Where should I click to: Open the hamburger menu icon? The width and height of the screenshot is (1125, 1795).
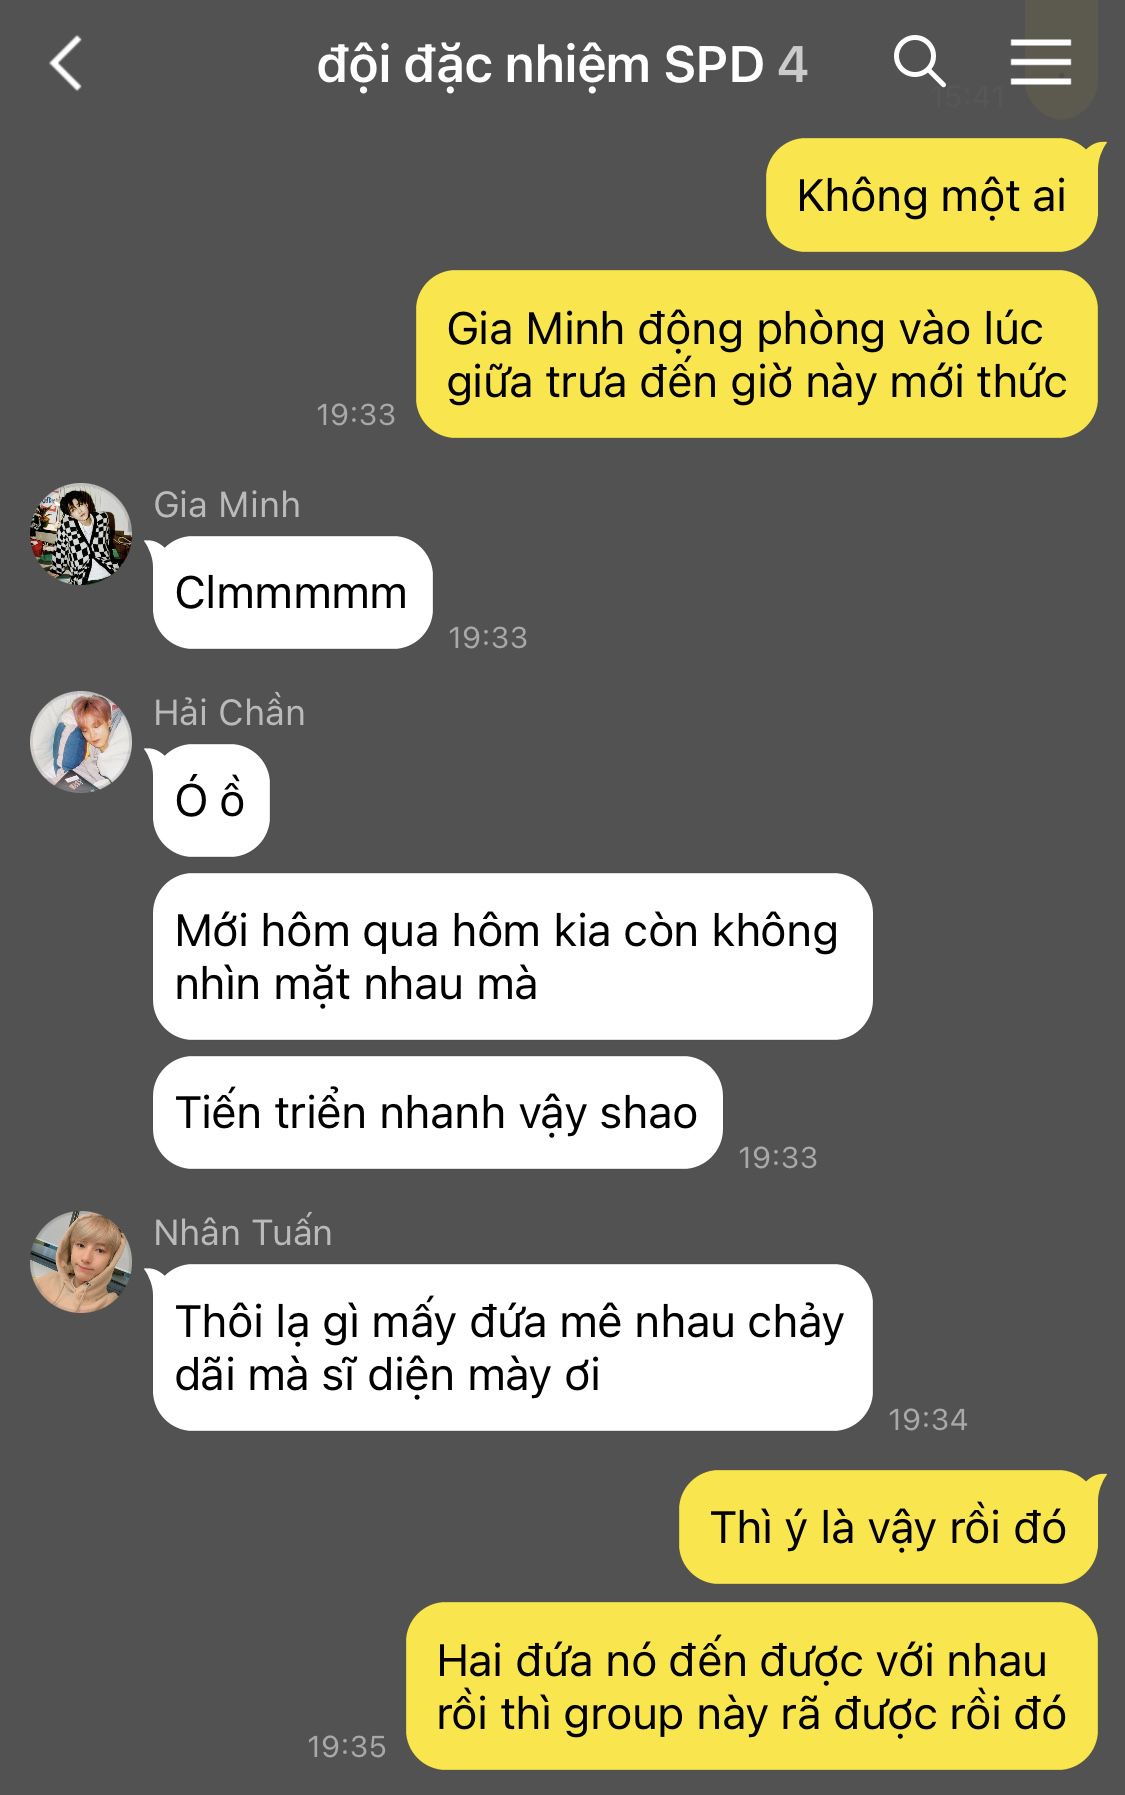pos(1040,62)
